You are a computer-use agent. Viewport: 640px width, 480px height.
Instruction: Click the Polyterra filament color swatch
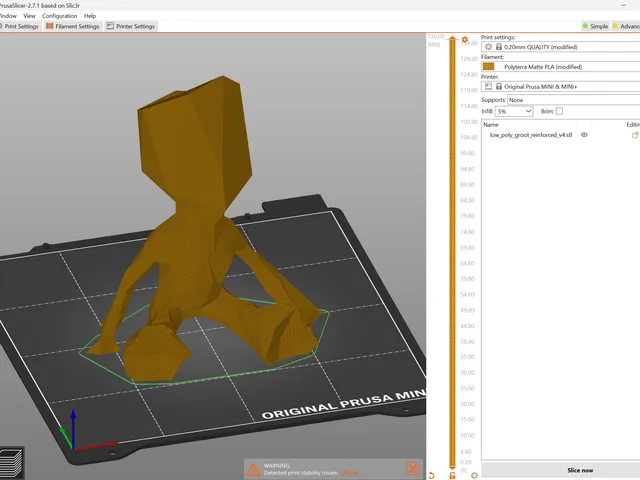tap(489, 67)
